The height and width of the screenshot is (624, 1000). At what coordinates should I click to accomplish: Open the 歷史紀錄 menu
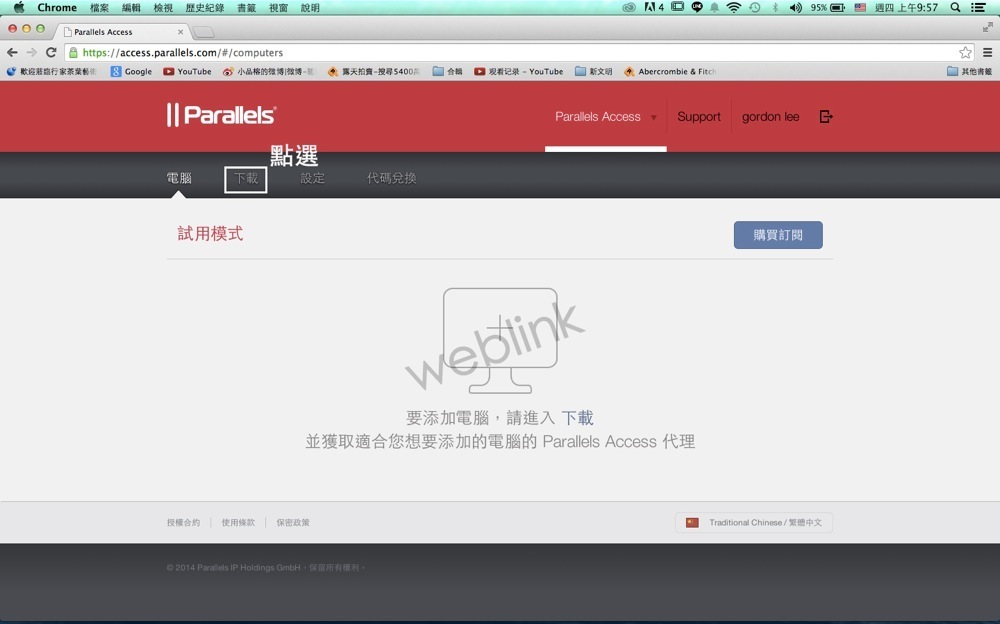click(205, 8)
